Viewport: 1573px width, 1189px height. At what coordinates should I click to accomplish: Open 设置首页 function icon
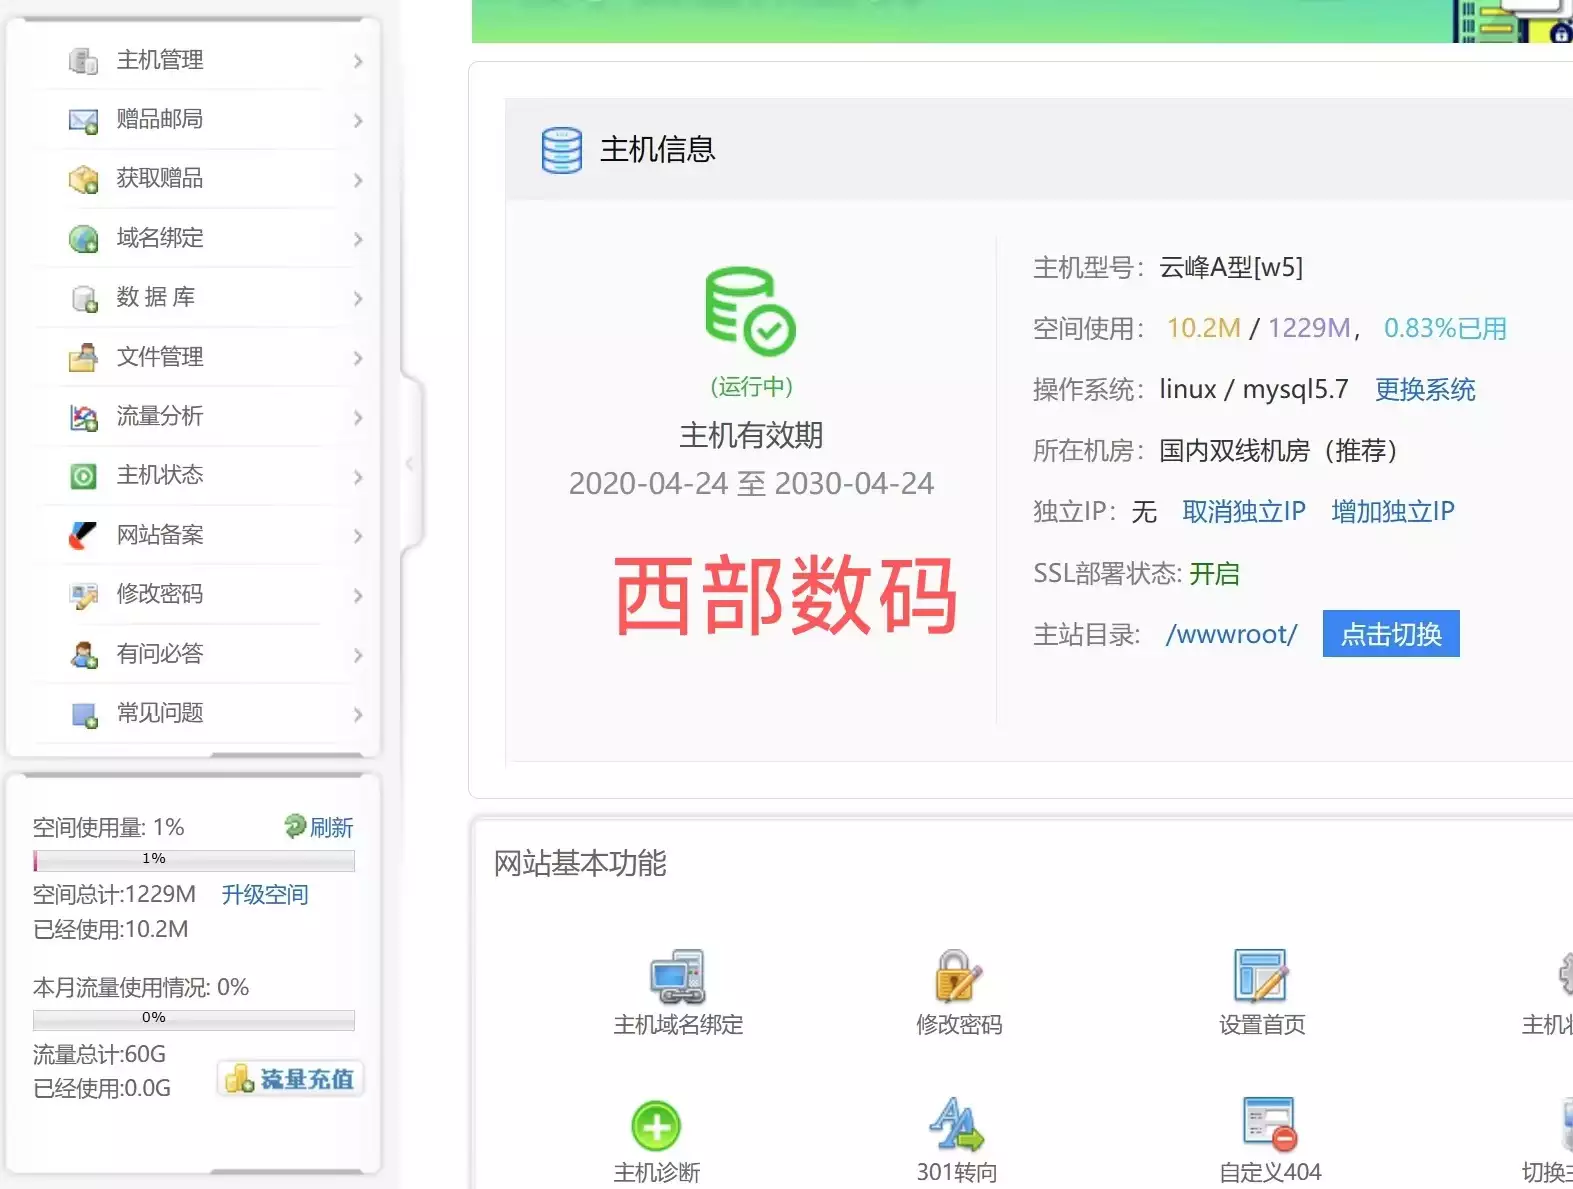tap(1261, 976)
